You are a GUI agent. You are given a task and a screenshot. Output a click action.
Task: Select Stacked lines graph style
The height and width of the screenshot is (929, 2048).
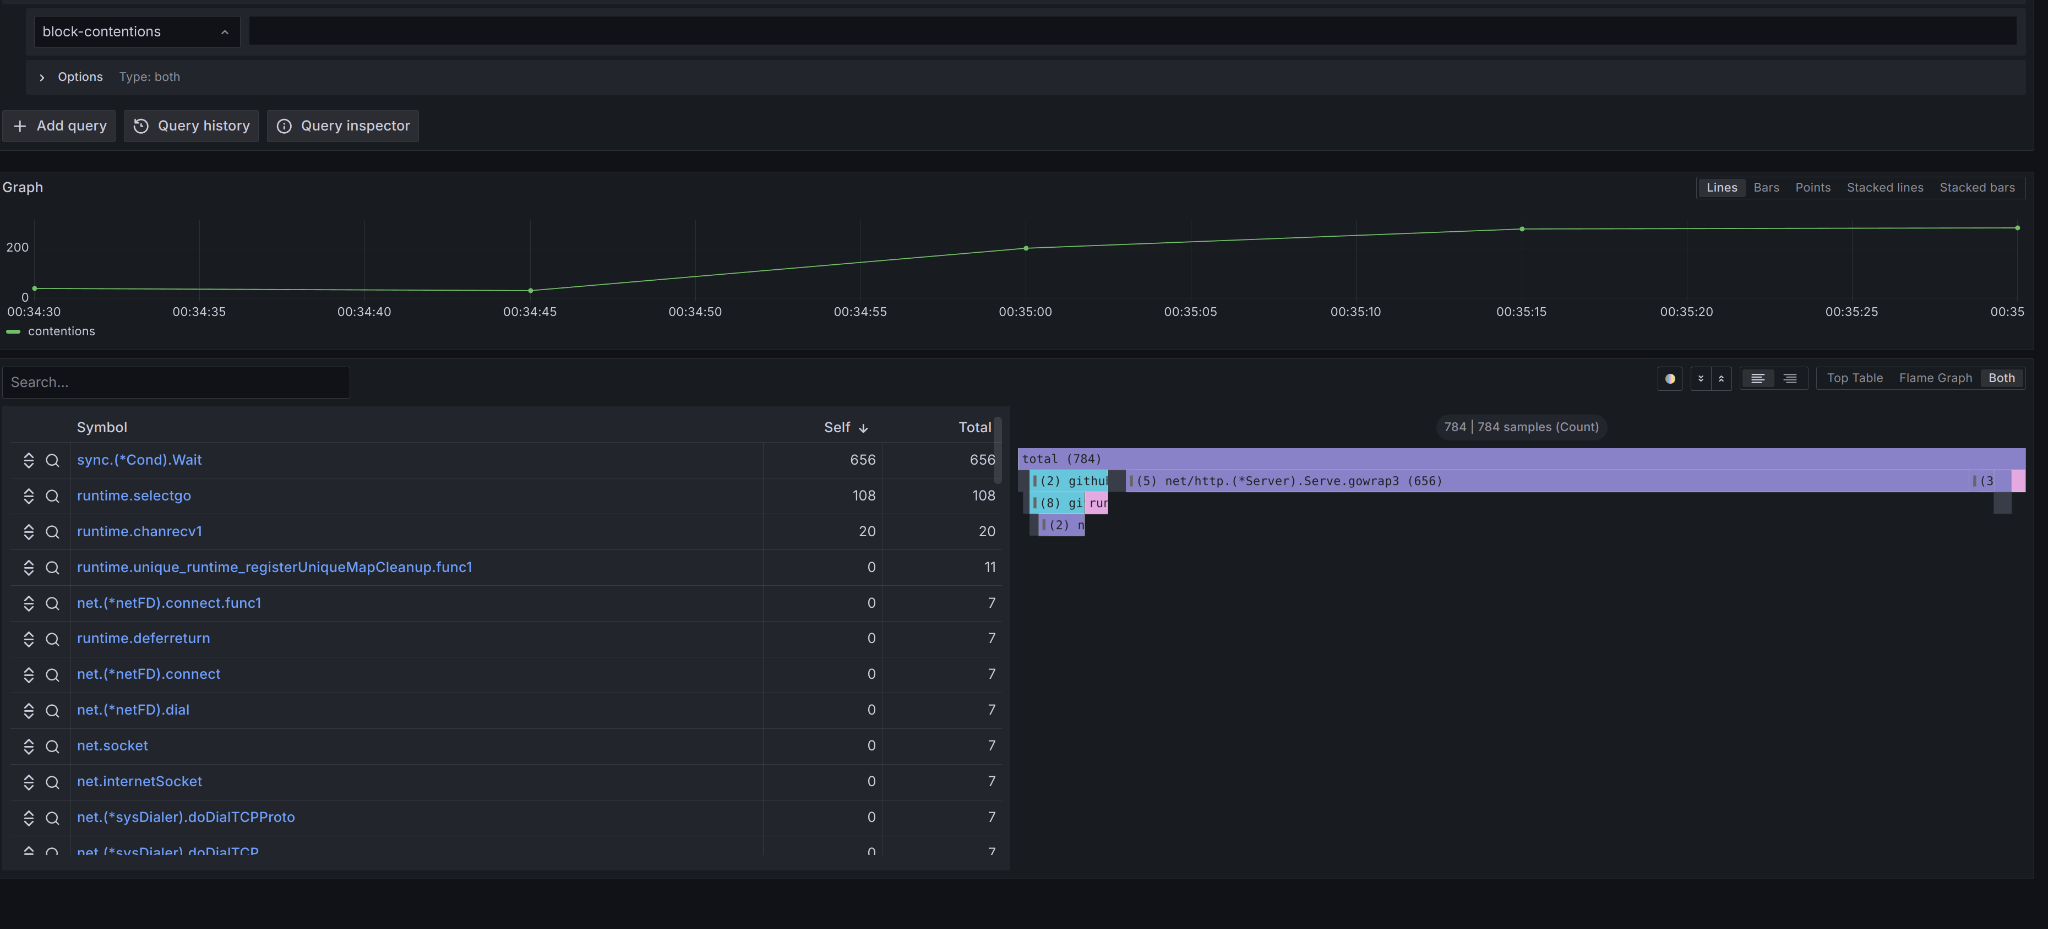(1884, 188)
